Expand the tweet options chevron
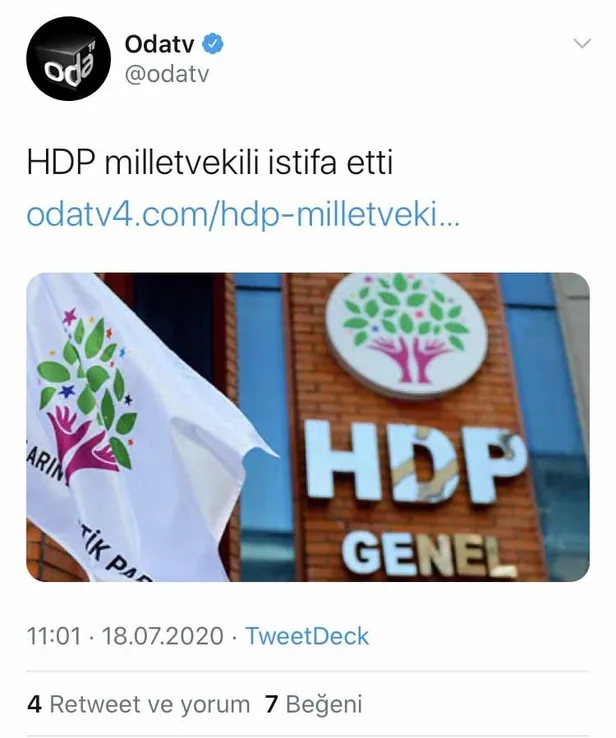Screen dimensions: 616x738 coord(583,44)
